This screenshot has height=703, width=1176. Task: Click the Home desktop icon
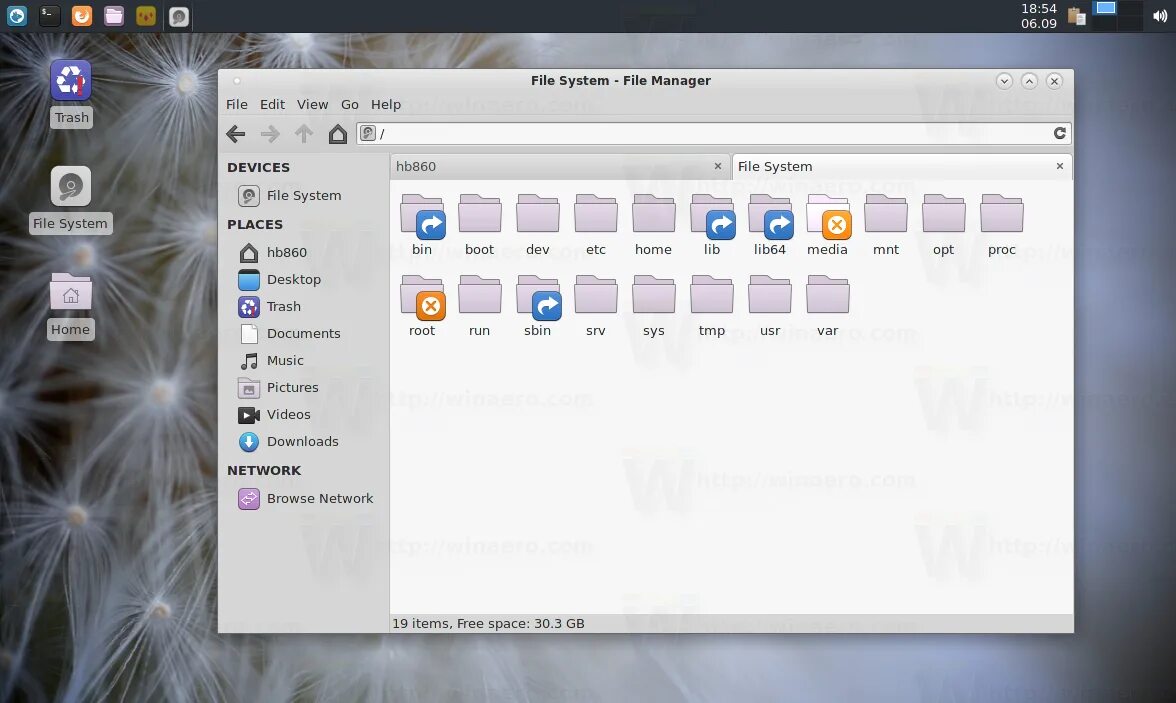coord(70,293)
